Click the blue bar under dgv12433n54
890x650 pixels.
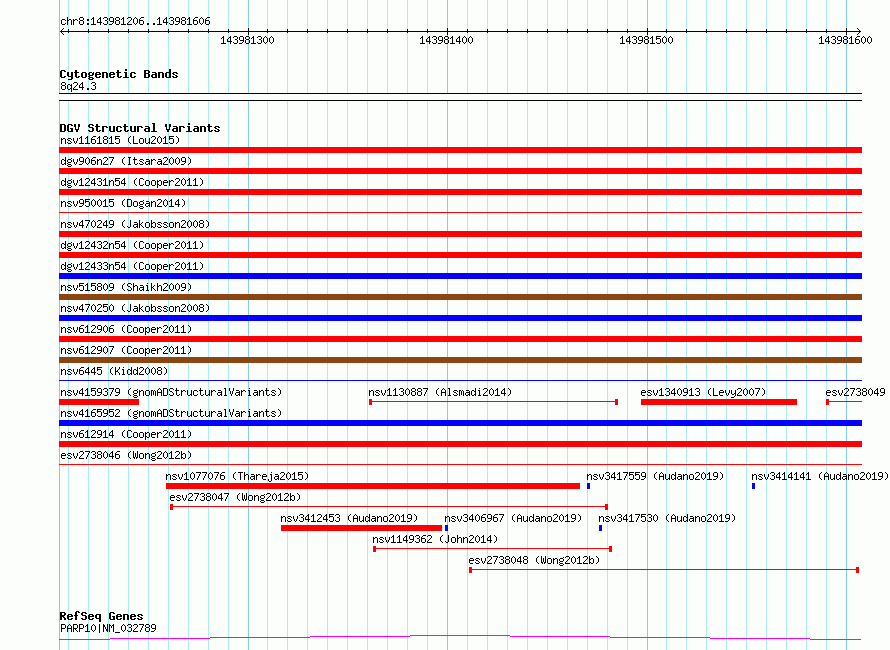click(x=460, y=276)
